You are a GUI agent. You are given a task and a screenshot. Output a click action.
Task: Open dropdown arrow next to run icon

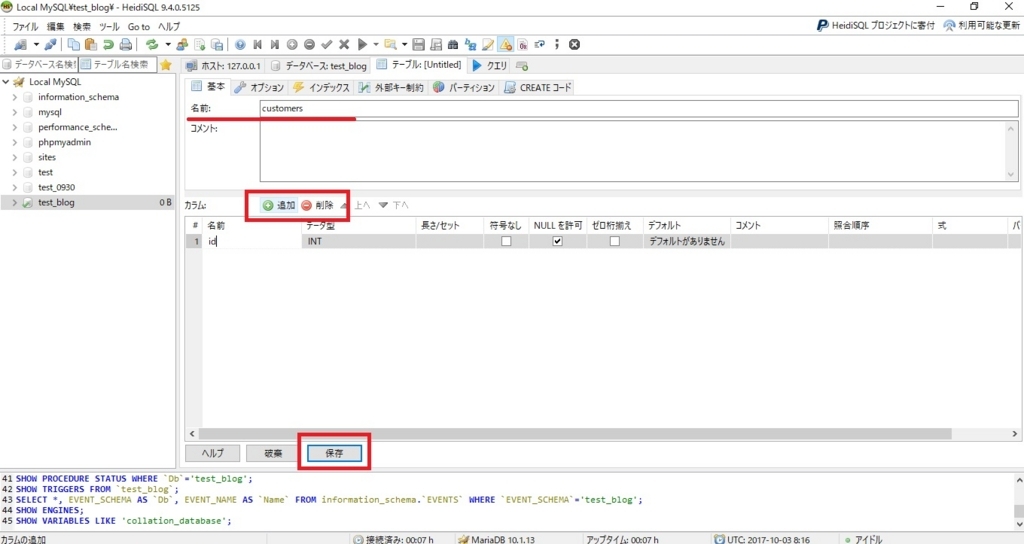[376, 44]
